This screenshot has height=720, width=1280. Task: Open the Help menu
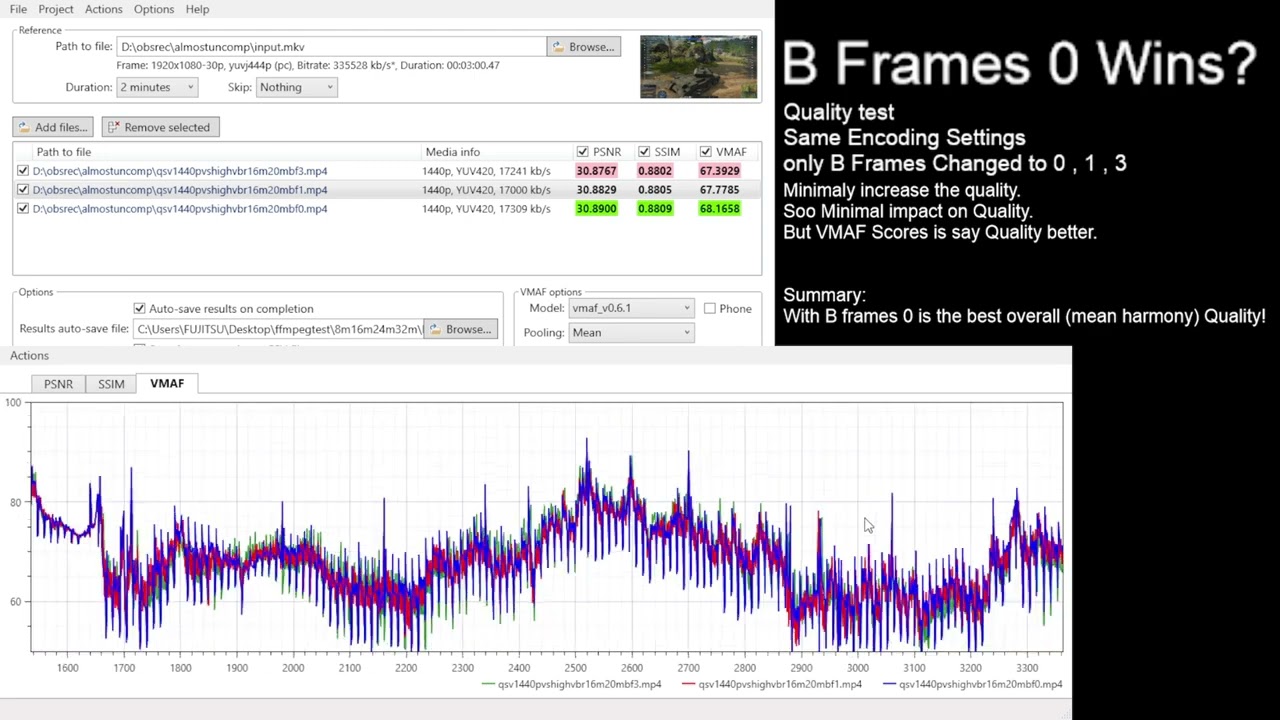[x=197, y=9]
